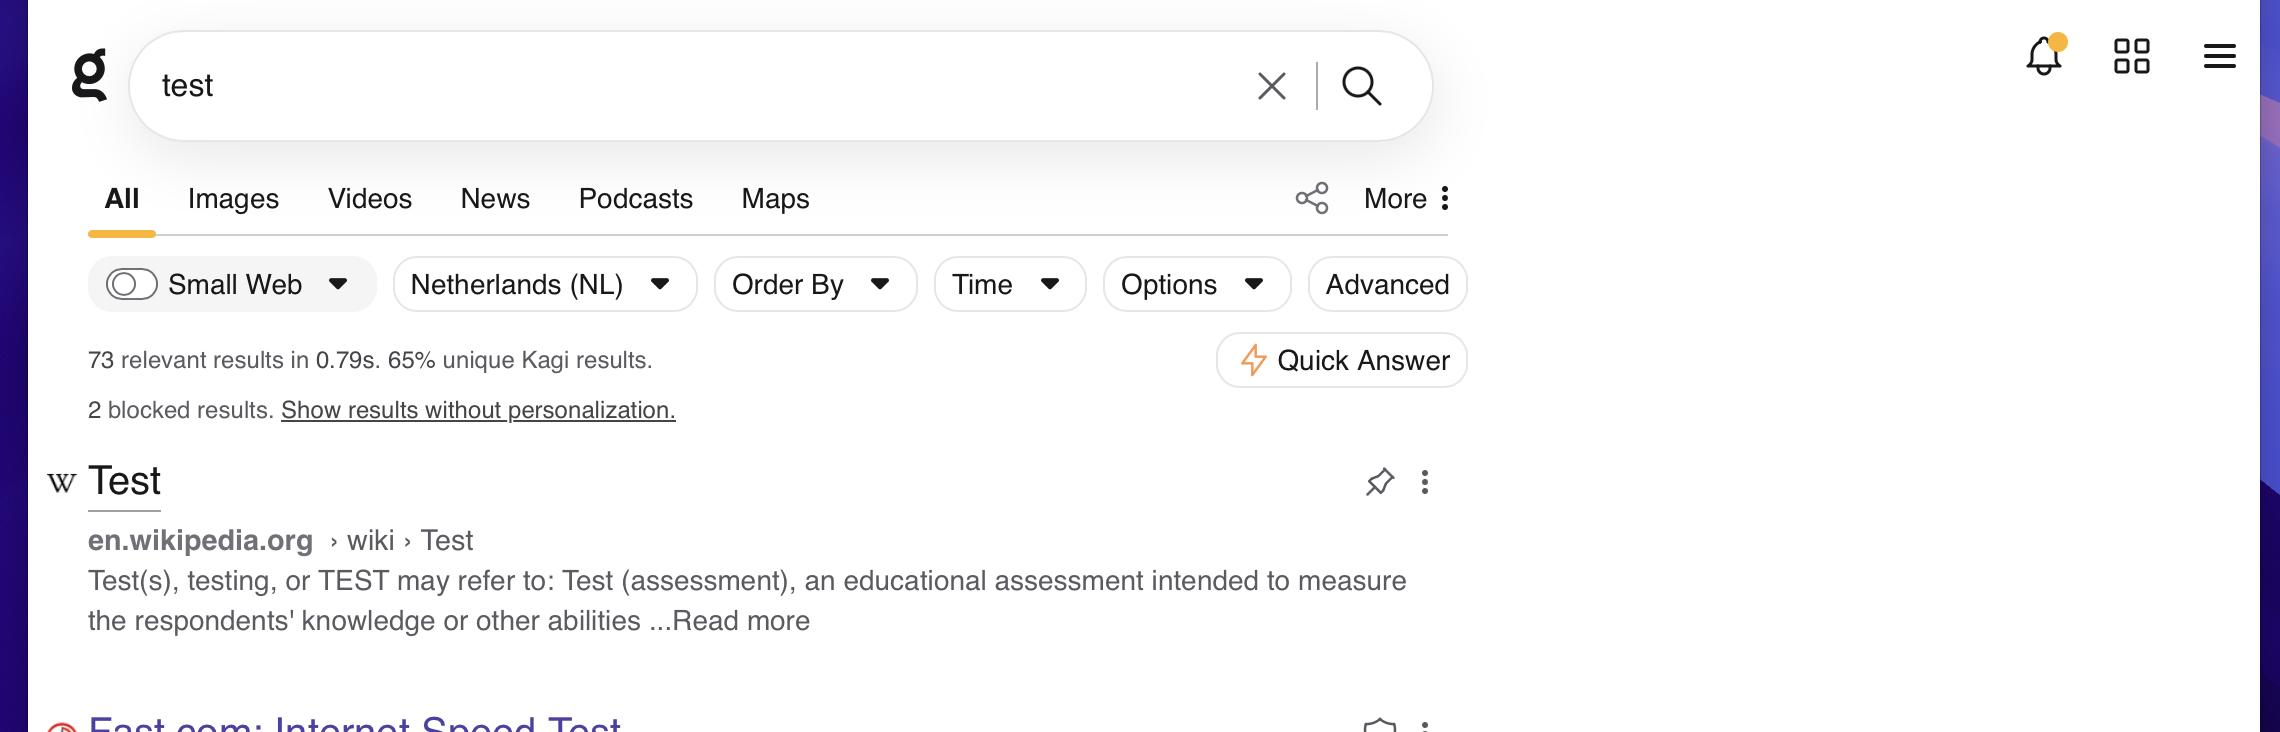Open the notifications bell
Image resolution: width=2280 pixels, height=732 pixels.
2044,56
